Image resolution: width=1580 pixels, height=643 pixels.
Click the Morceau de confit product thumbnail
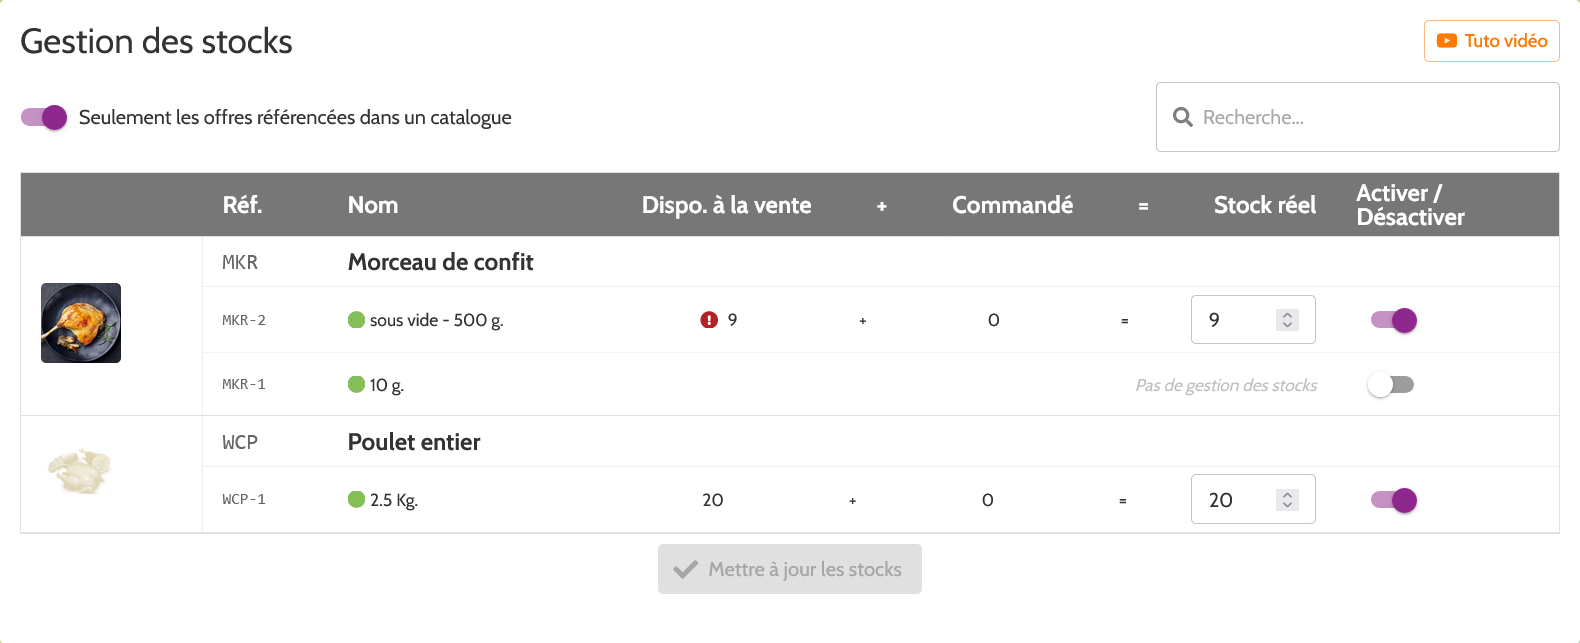[x=80, y=322]
